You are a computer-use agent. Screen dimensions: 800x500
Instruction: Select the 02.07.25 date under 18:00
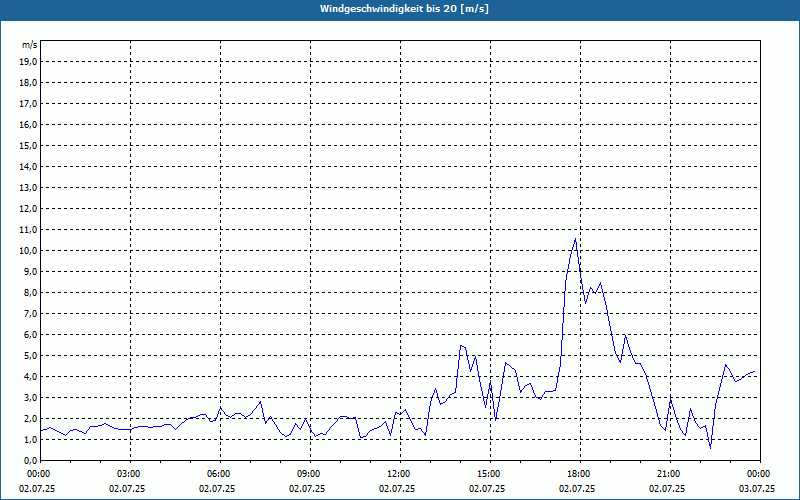point(577,488)
